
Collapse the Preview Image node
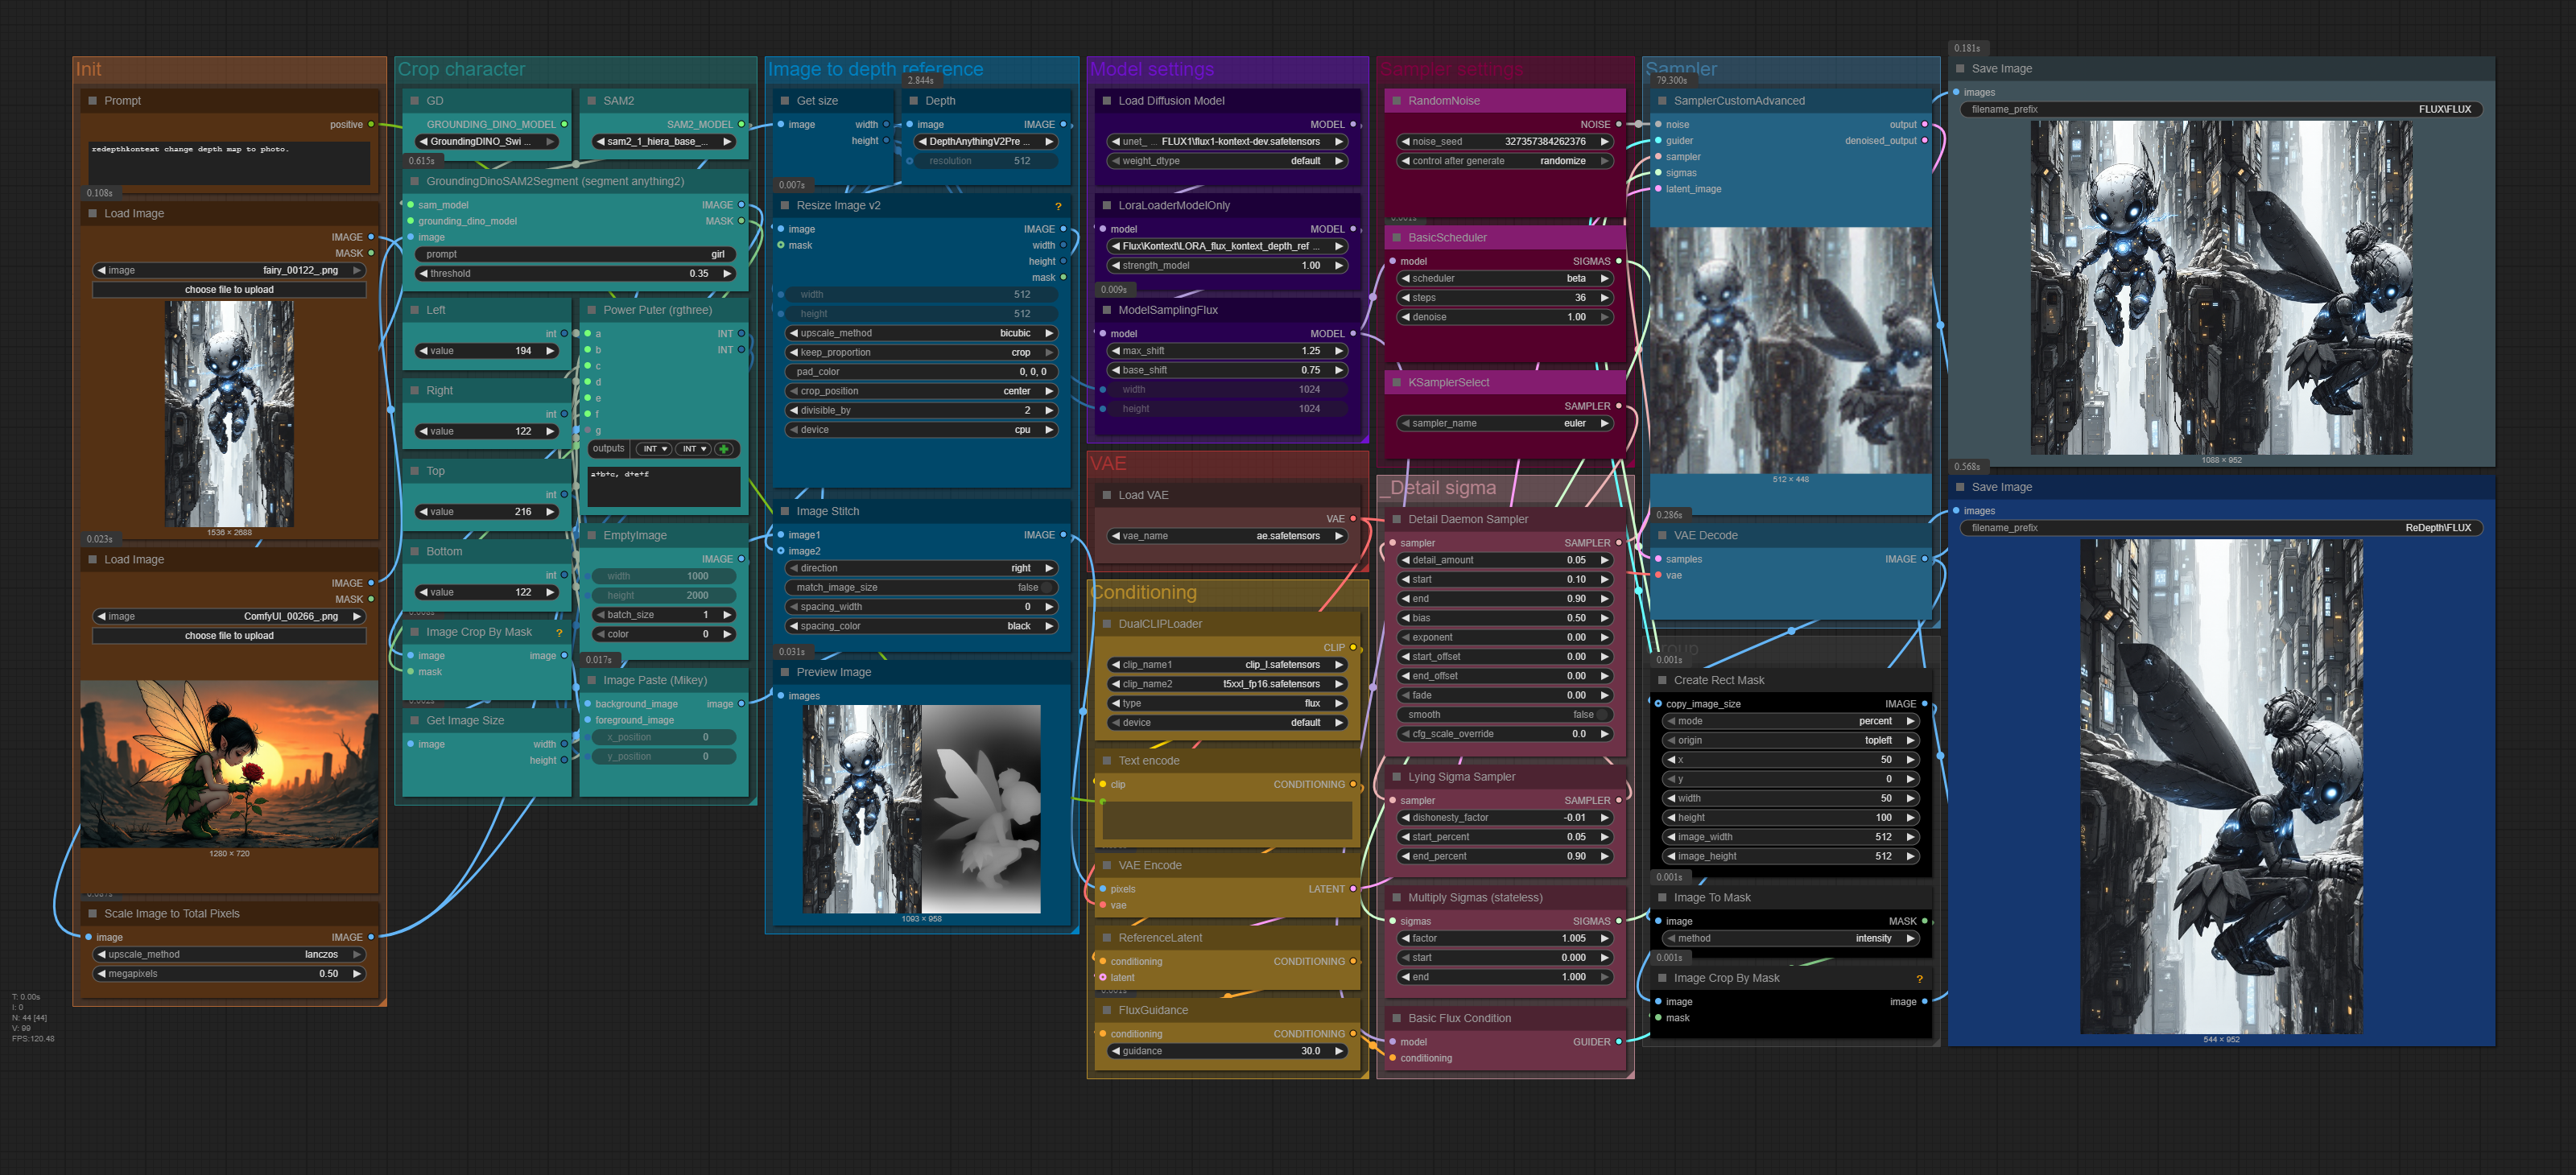click(x=785, y=672)
